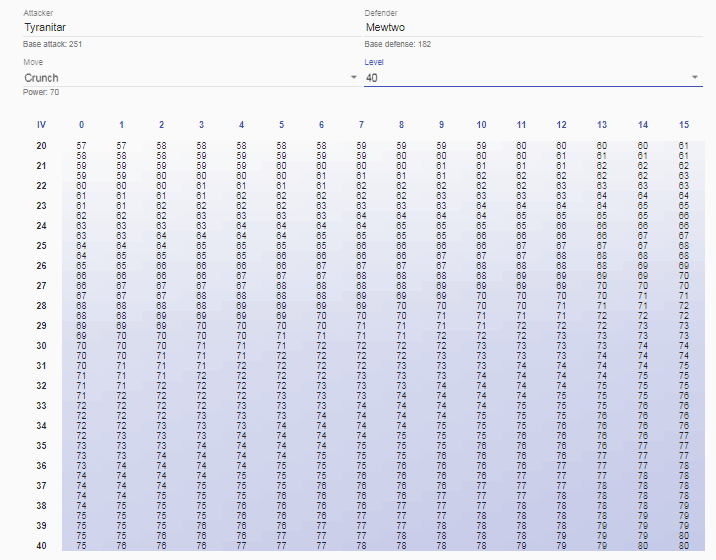Click the IV column header 10
The image size is (716, 560).
481,125
